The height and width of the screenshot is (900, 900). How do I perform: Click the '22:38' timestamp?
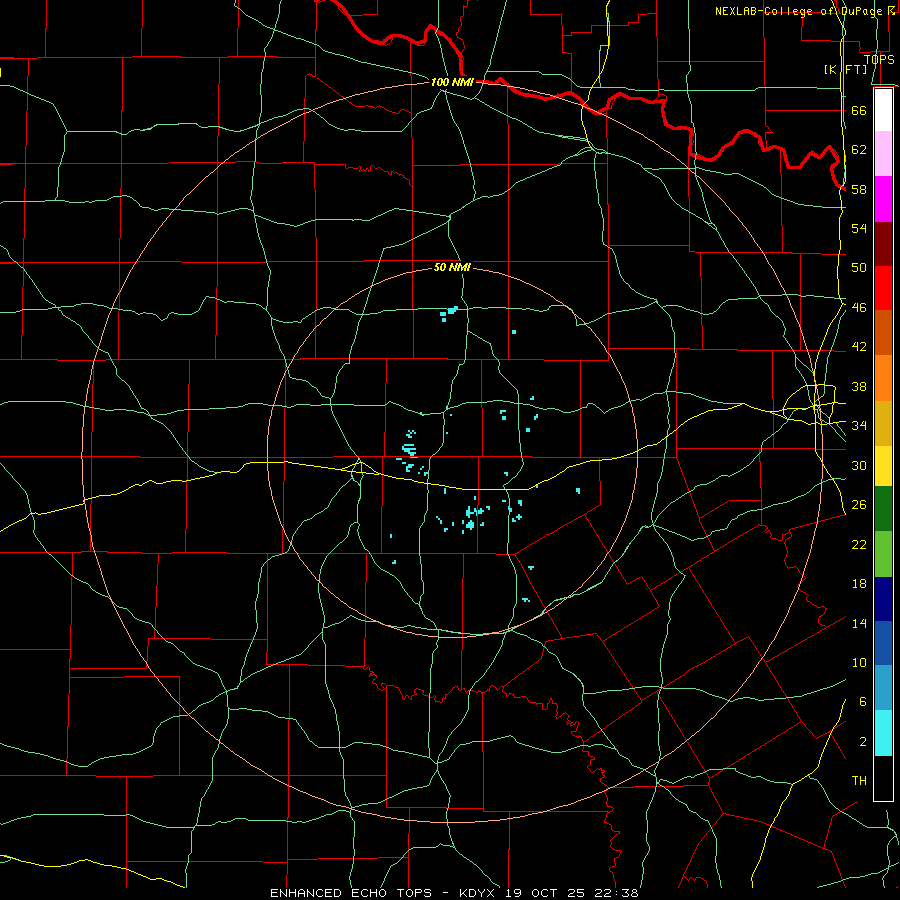pos(617,893)
